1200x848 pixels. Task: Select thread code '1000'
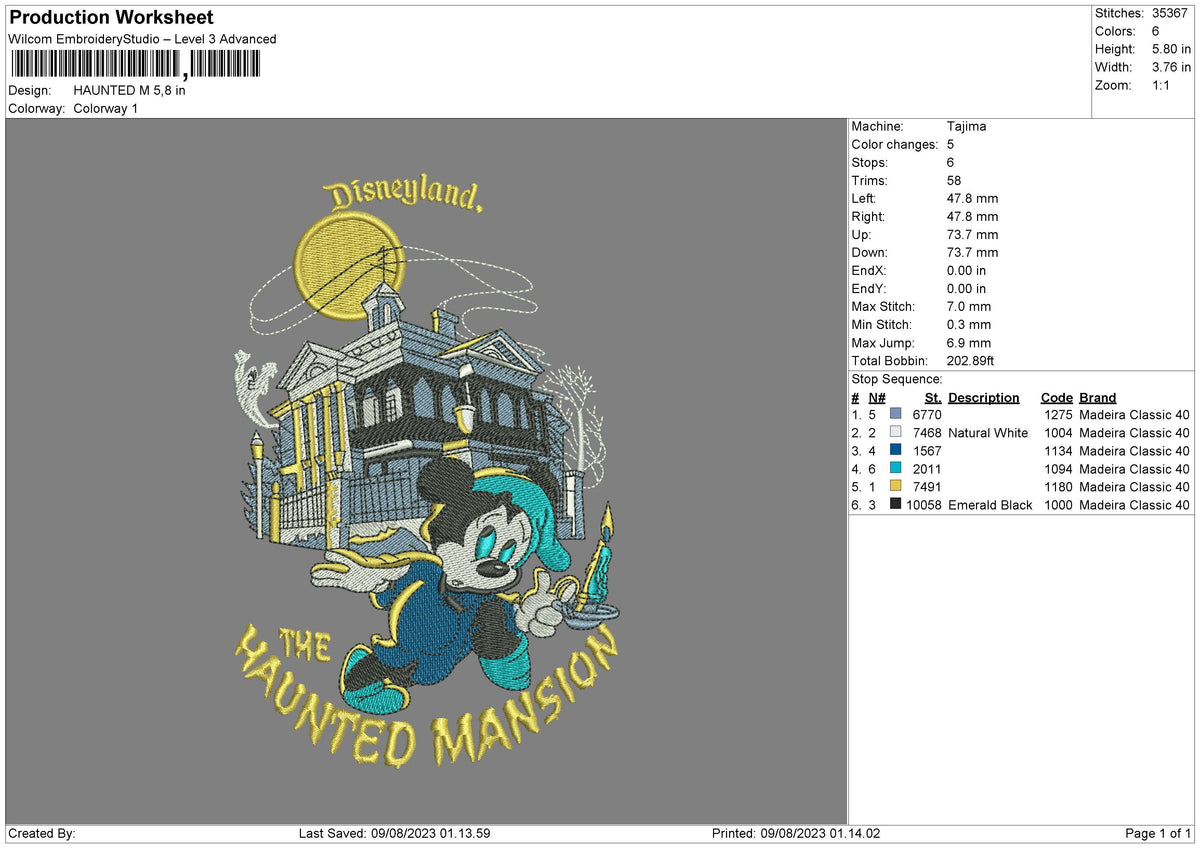pos(1059,505)
